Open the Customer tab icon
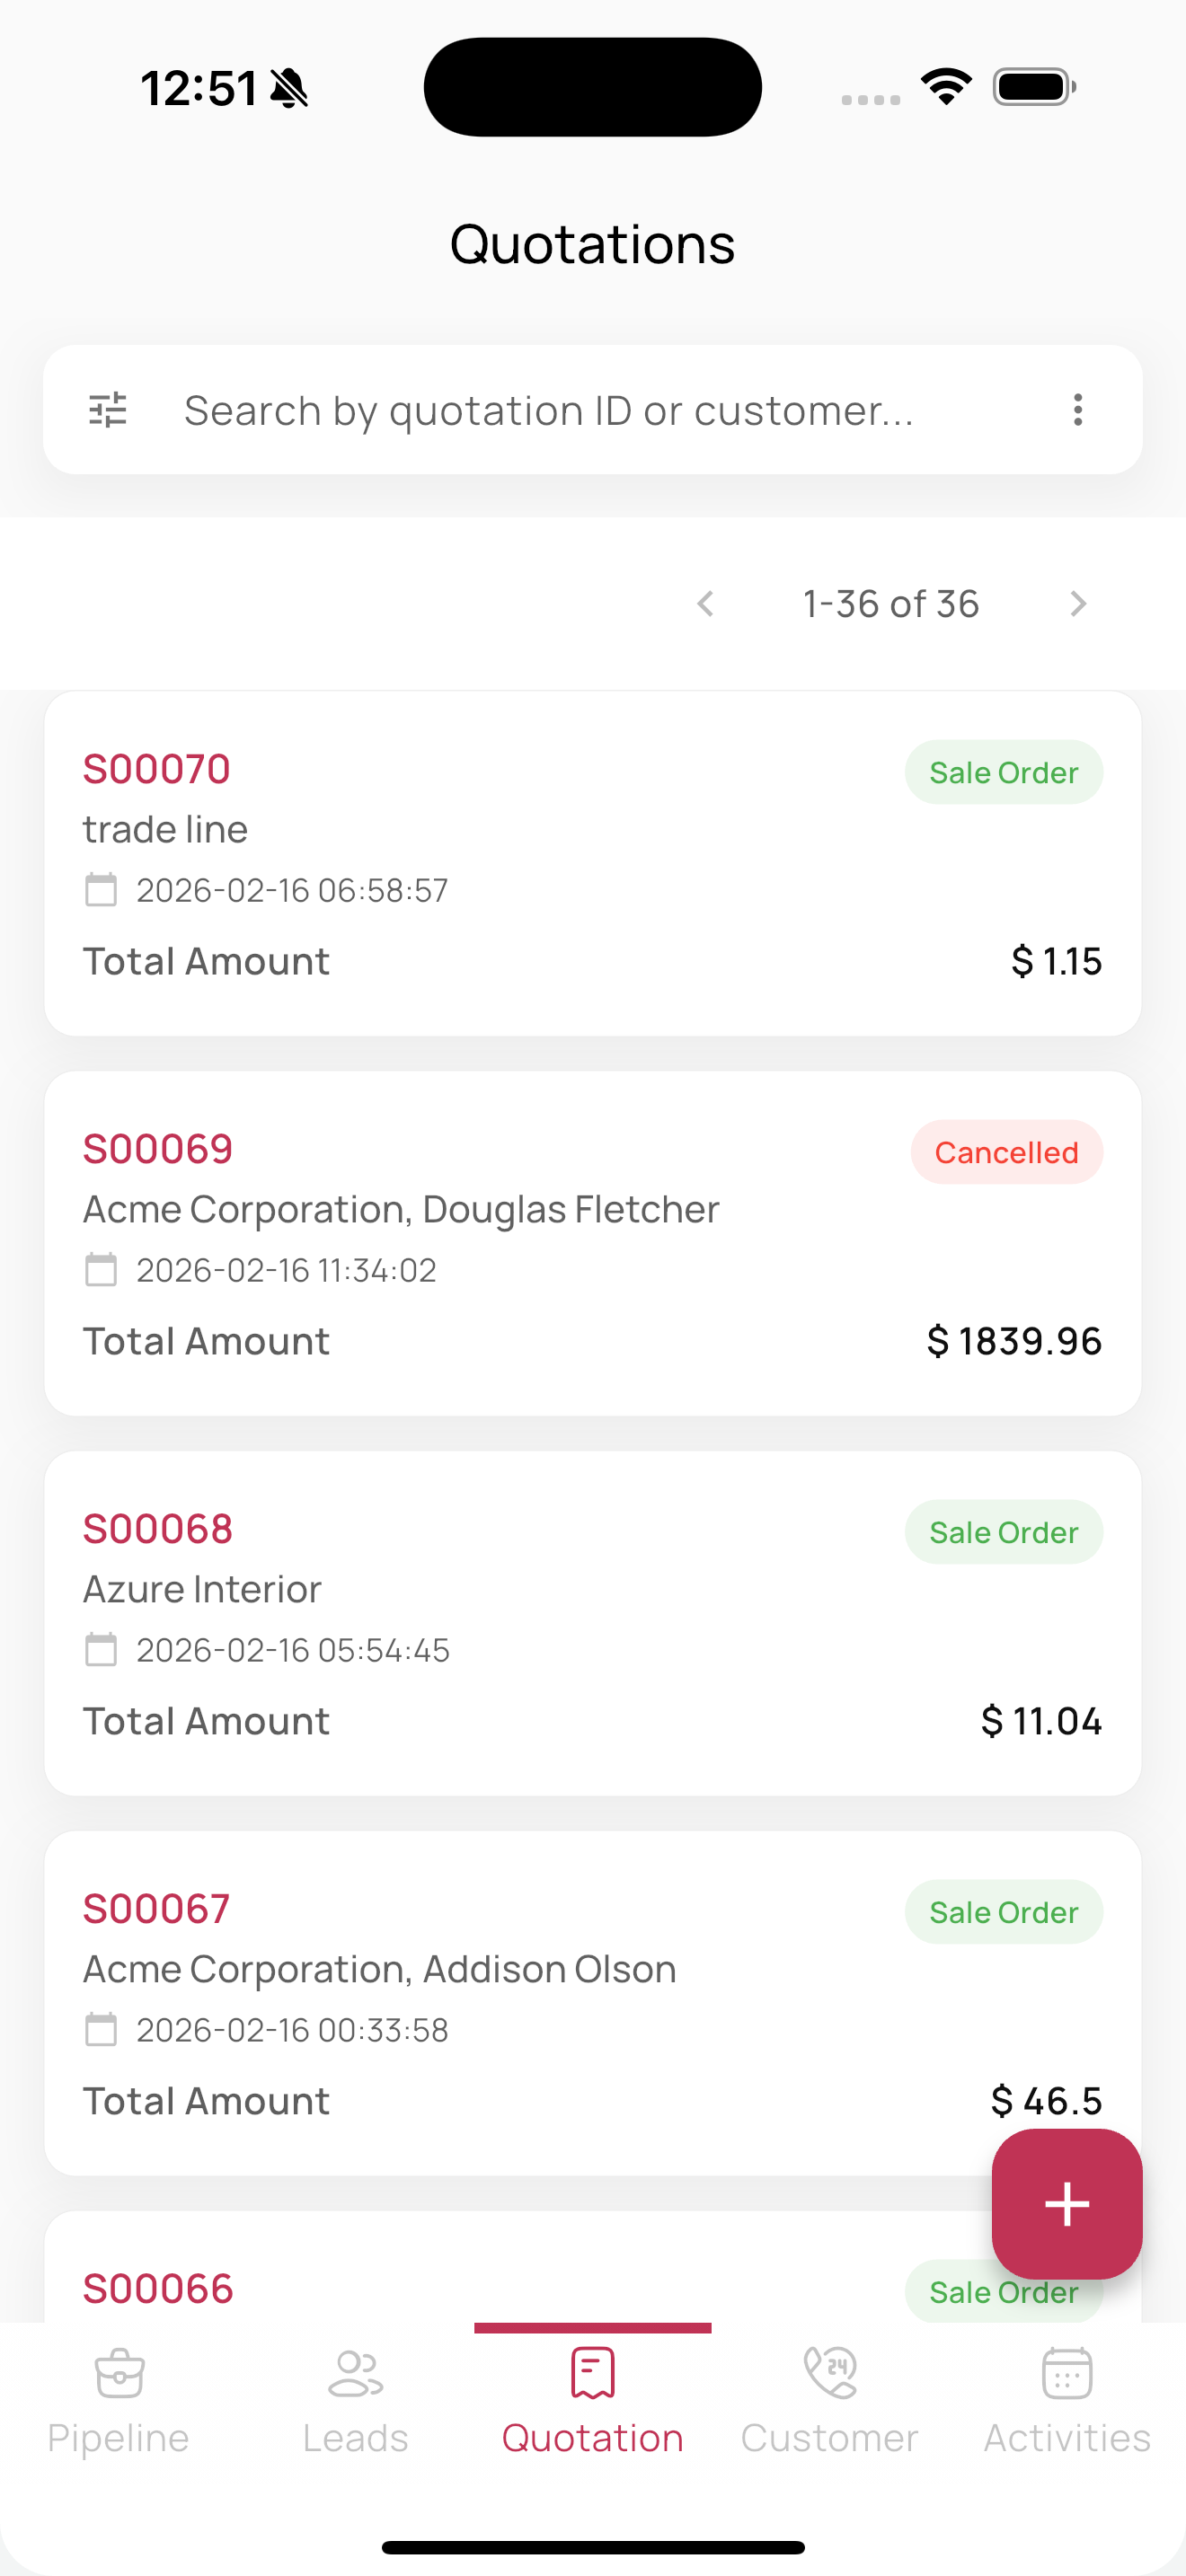The width and height of the screenshot is (1186, 2576). pyautogui.click(x=830, y=2373)
